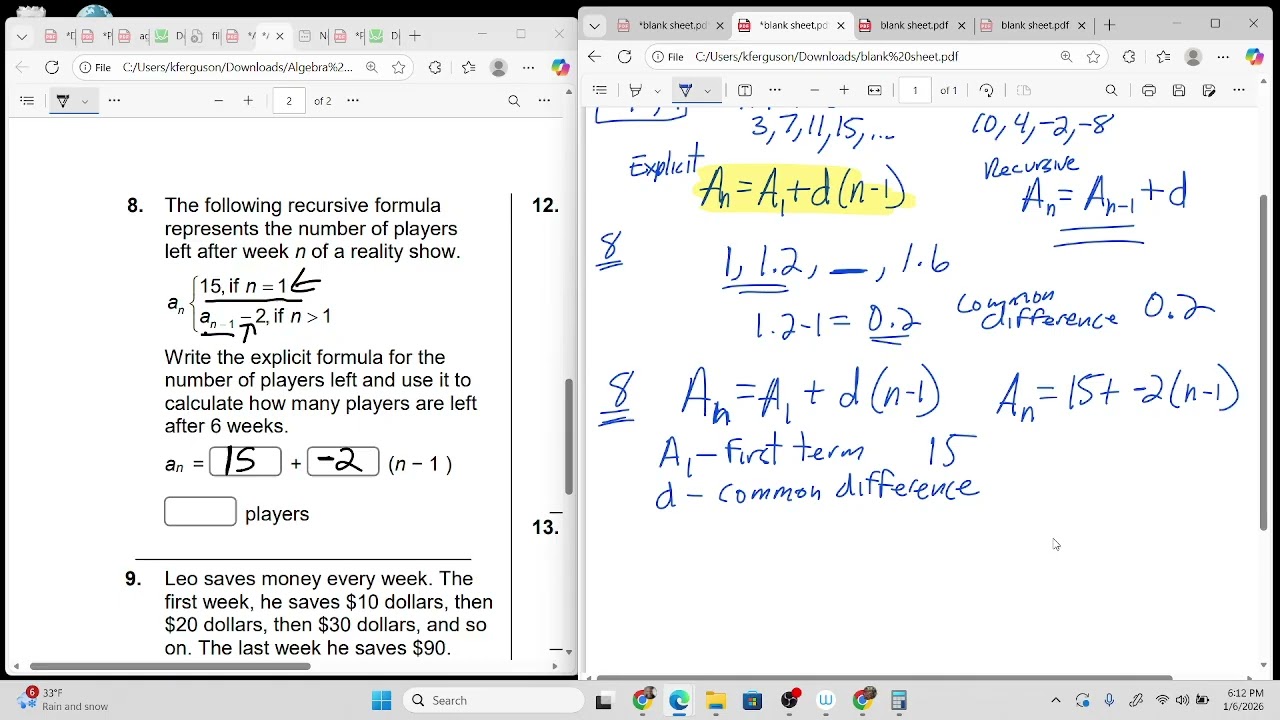The image size is (1280, 720).
Task: Open tab actions chevron in left Algebra window
Action: tap(22, 36)
